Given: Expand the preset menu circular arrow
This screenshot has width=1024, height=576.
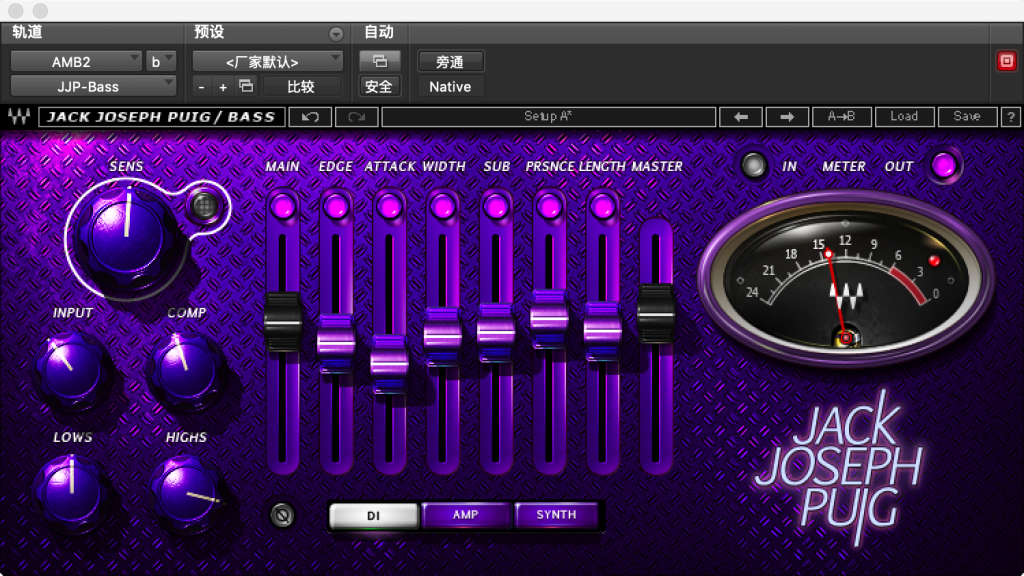Looking at the screenshot, I should point(336,33).
